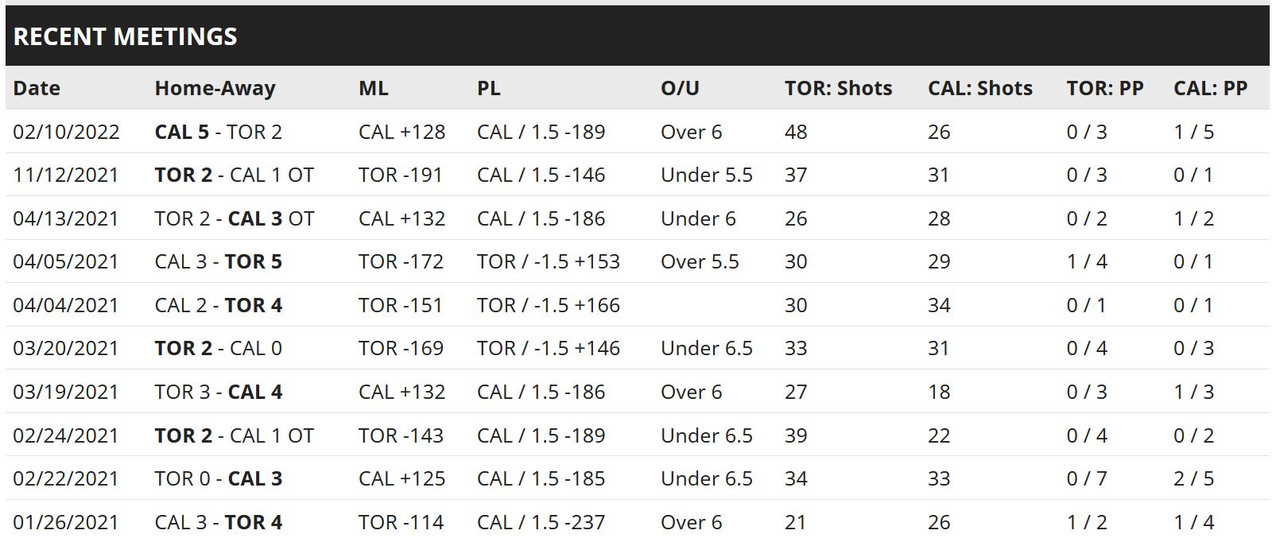Click the TOR: PP column header
1280x537 pixels.
1104,88
